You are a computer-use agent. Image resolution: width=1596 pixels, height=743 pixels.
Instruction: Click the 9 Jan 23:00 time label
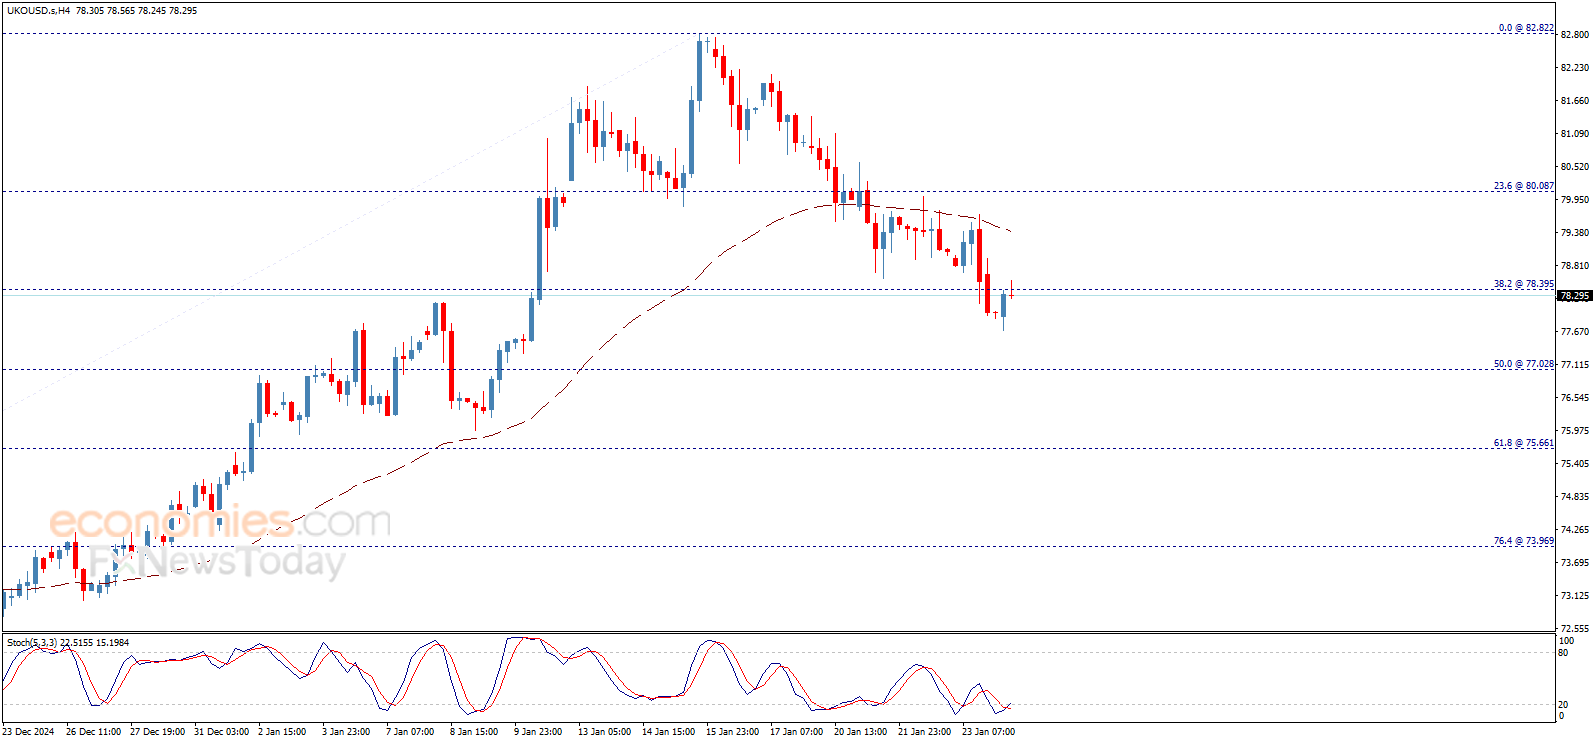[538, 732]
